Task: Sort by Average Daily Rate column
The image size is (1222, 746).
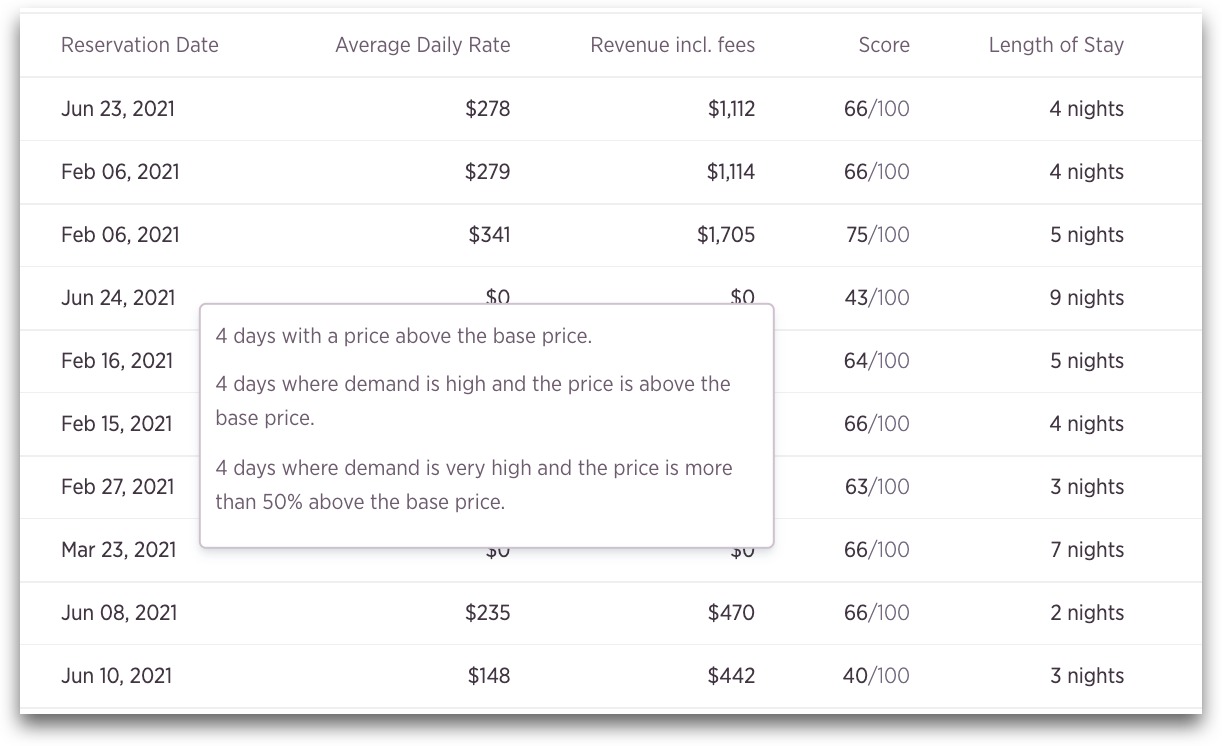Action: click(422, 45)
